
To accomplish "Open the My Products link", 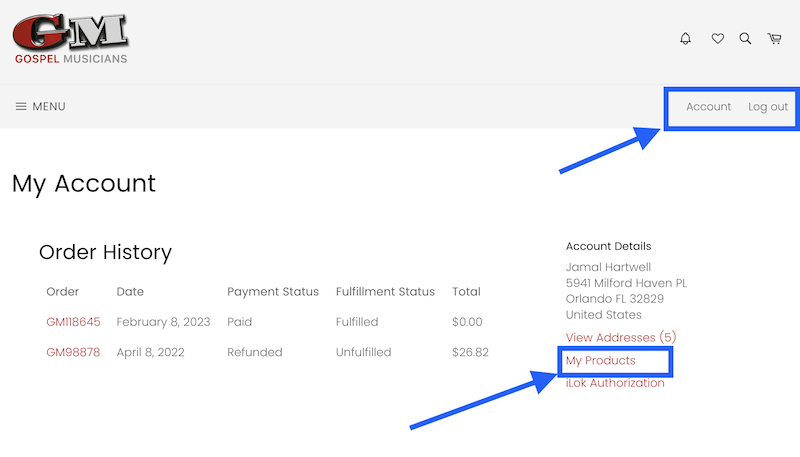I will [x=601, y=361].
